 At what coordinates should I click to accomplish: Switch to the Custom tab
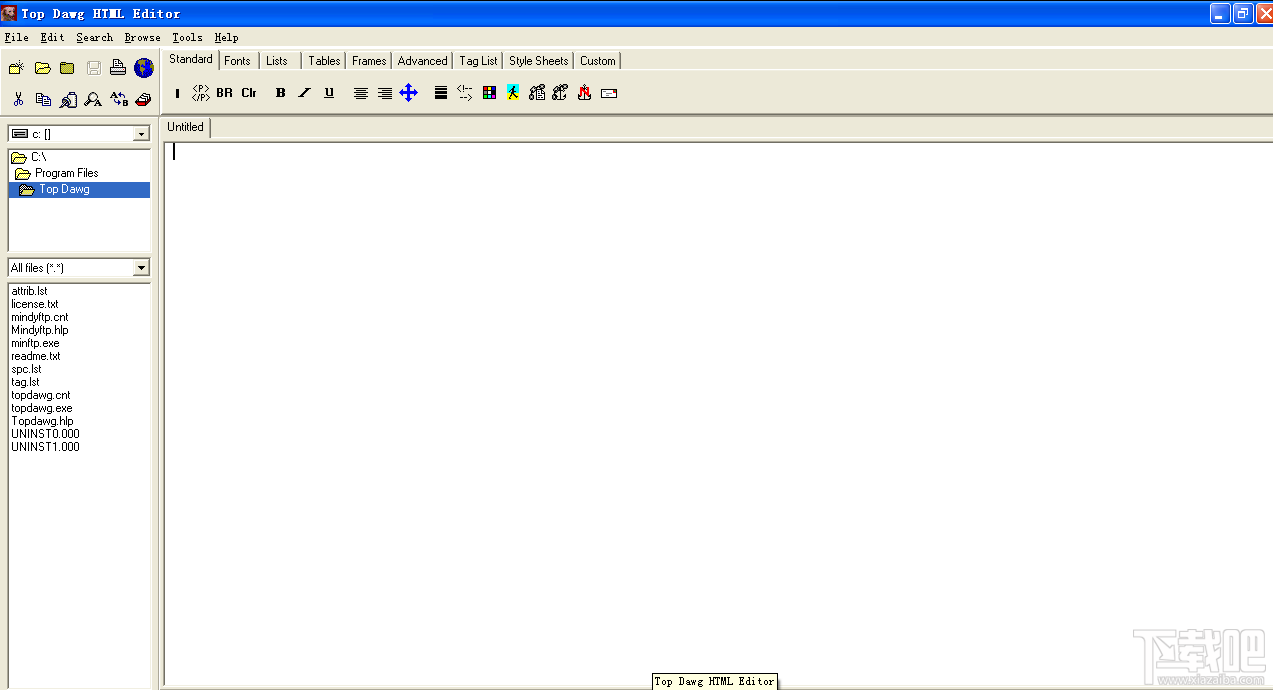click(598, 61)
